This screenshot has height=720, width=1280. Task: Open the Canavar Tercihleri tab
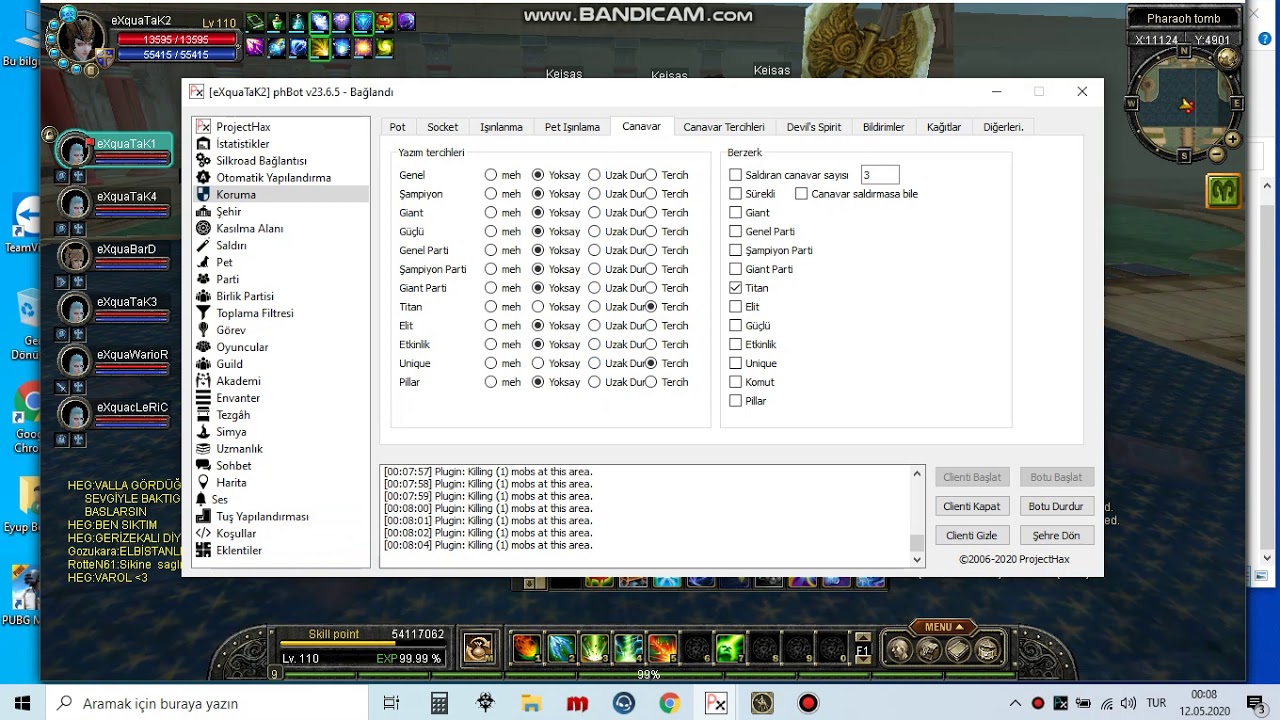723,127
